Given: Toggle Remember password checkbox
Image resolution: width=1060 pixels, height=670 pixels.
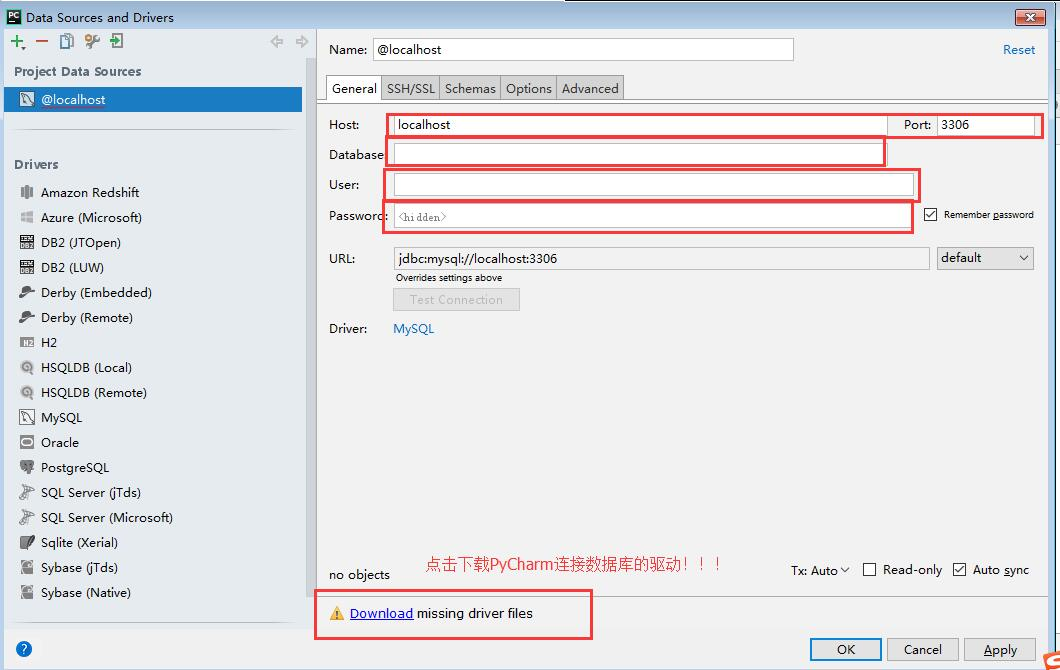Looking at the screenshot, I should [930, 214].
